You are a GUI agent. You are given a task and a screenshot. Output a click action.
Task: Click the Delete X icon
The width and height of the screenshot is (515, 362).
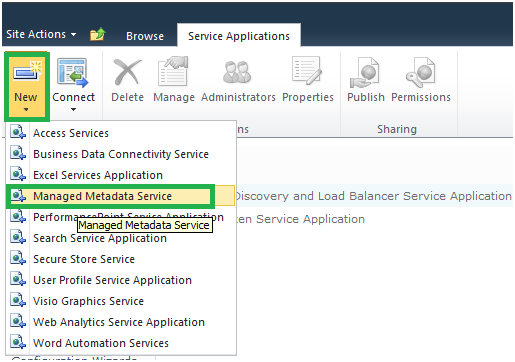point(127,72)
